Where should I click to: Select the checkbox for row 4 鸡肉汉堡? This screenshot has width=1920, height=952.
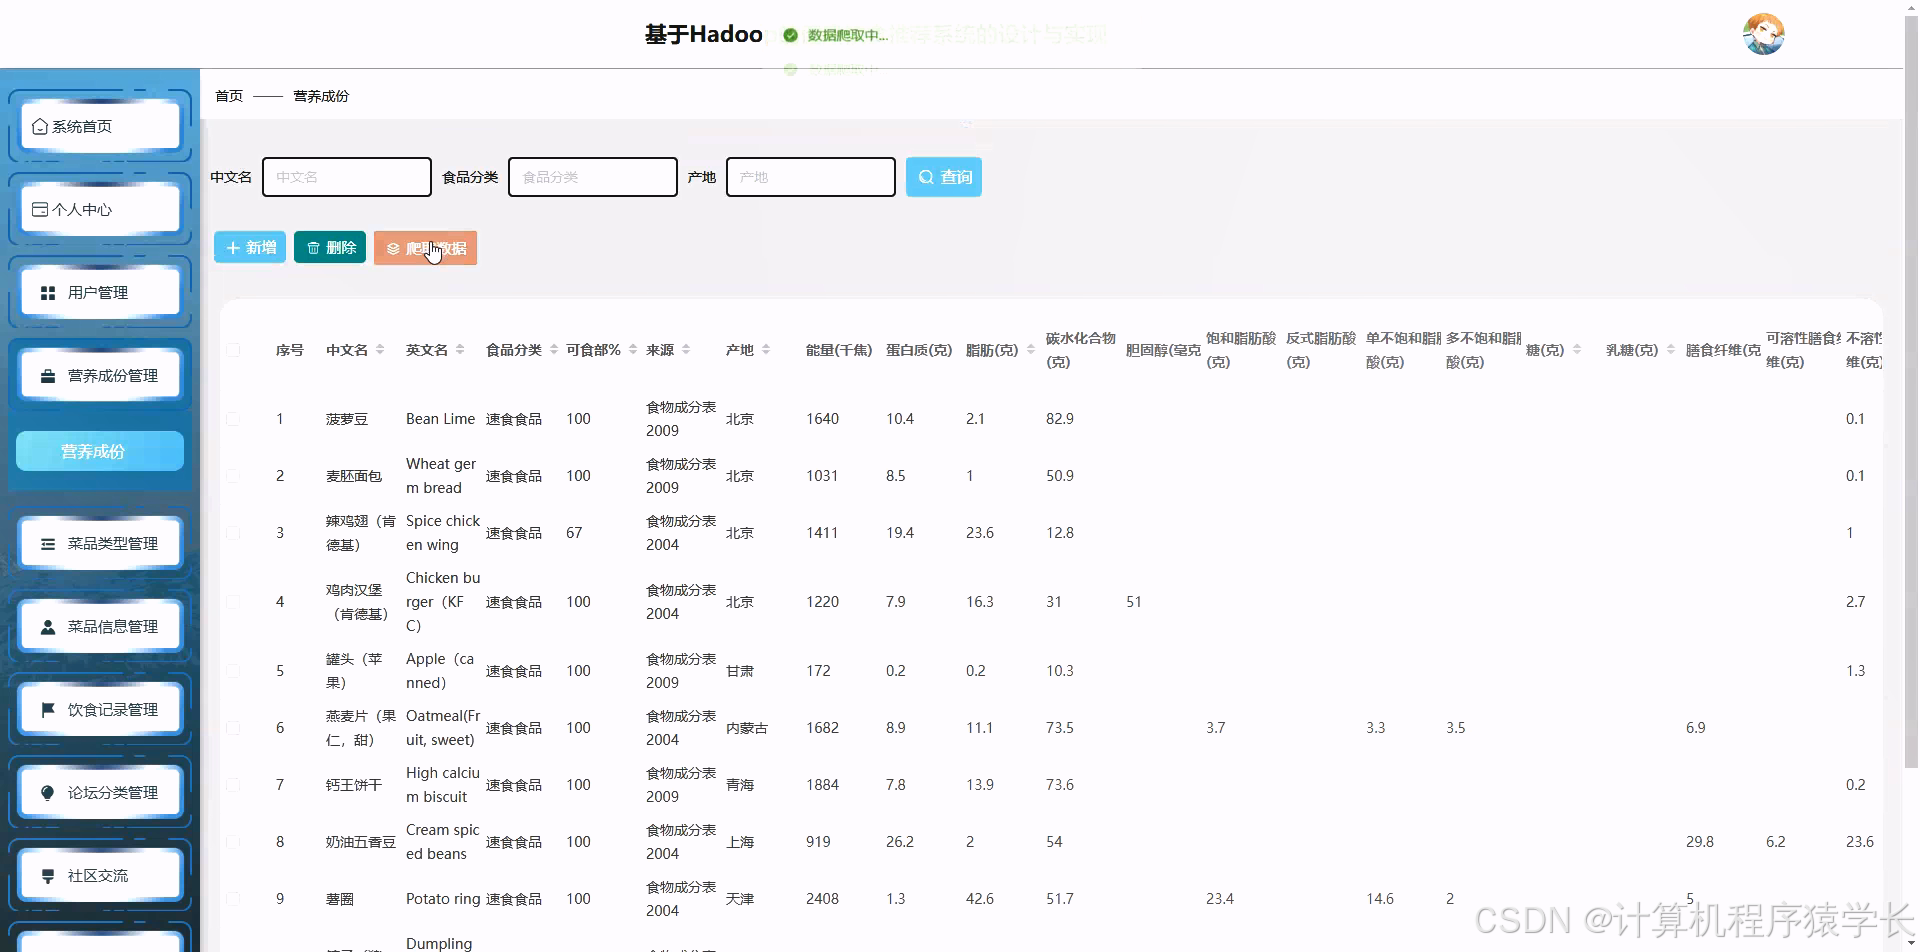[233, 602]
